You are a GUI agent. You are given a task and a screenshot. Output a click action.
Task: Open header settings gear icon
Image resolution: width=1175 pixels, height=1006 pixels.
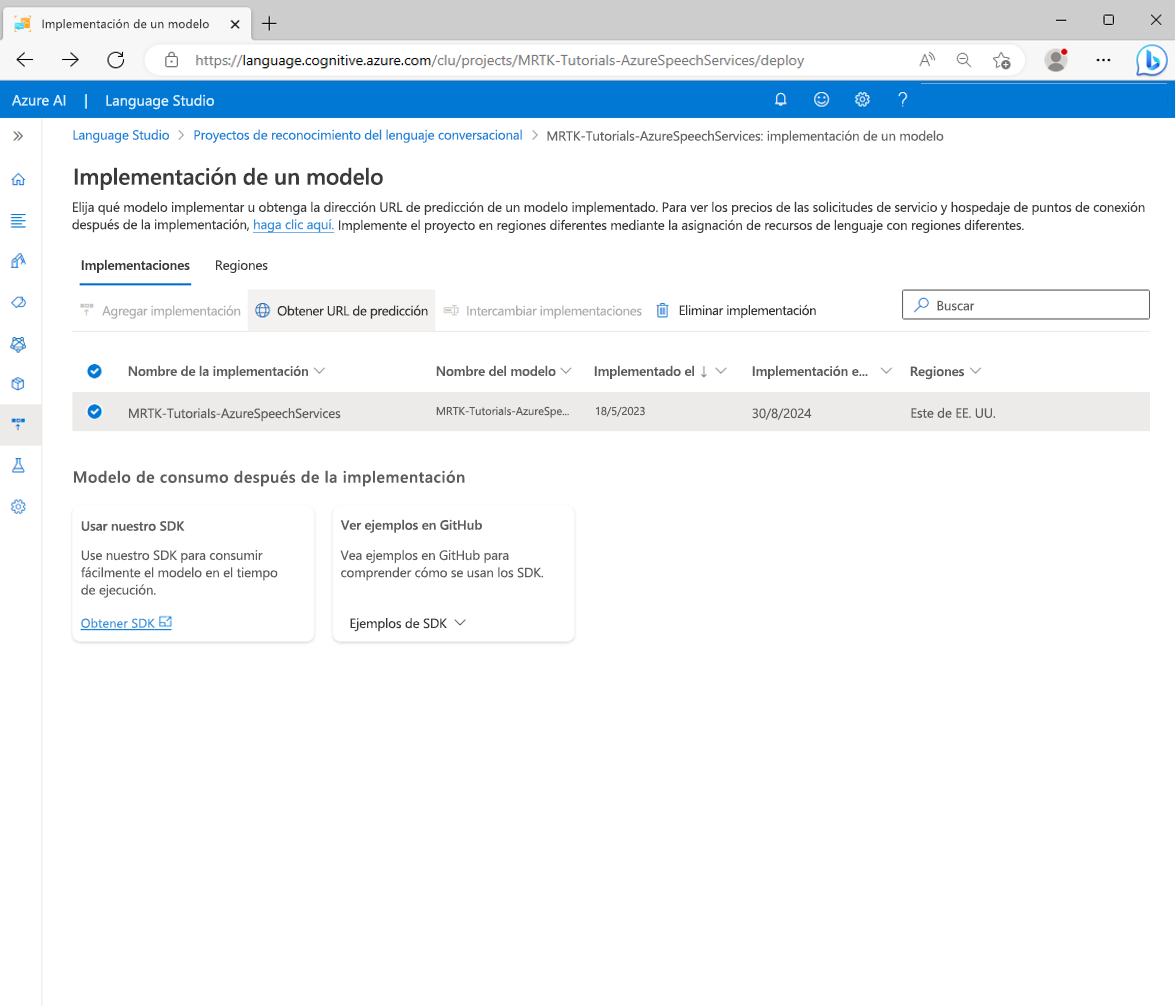click(863, 100)
